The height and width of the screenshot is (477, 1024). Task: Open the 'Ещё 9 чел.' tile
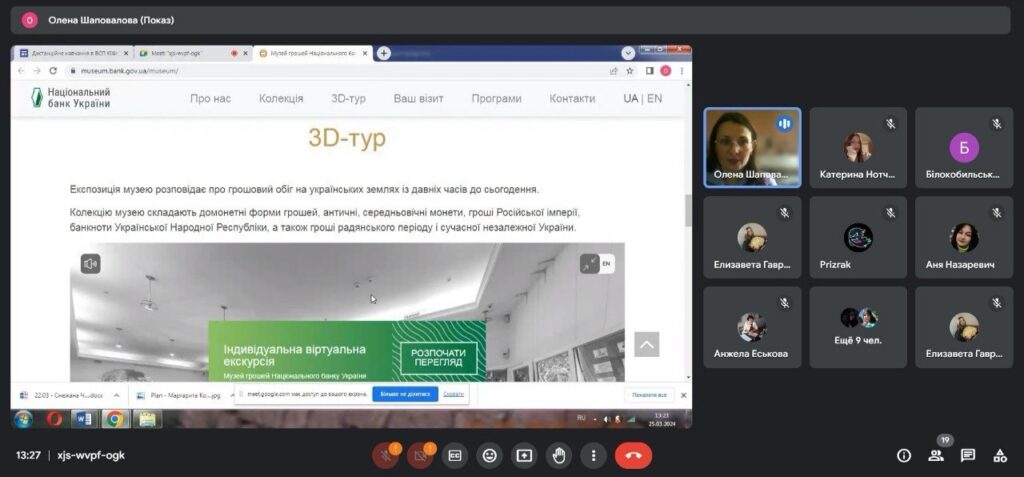[x=858, y=327]
